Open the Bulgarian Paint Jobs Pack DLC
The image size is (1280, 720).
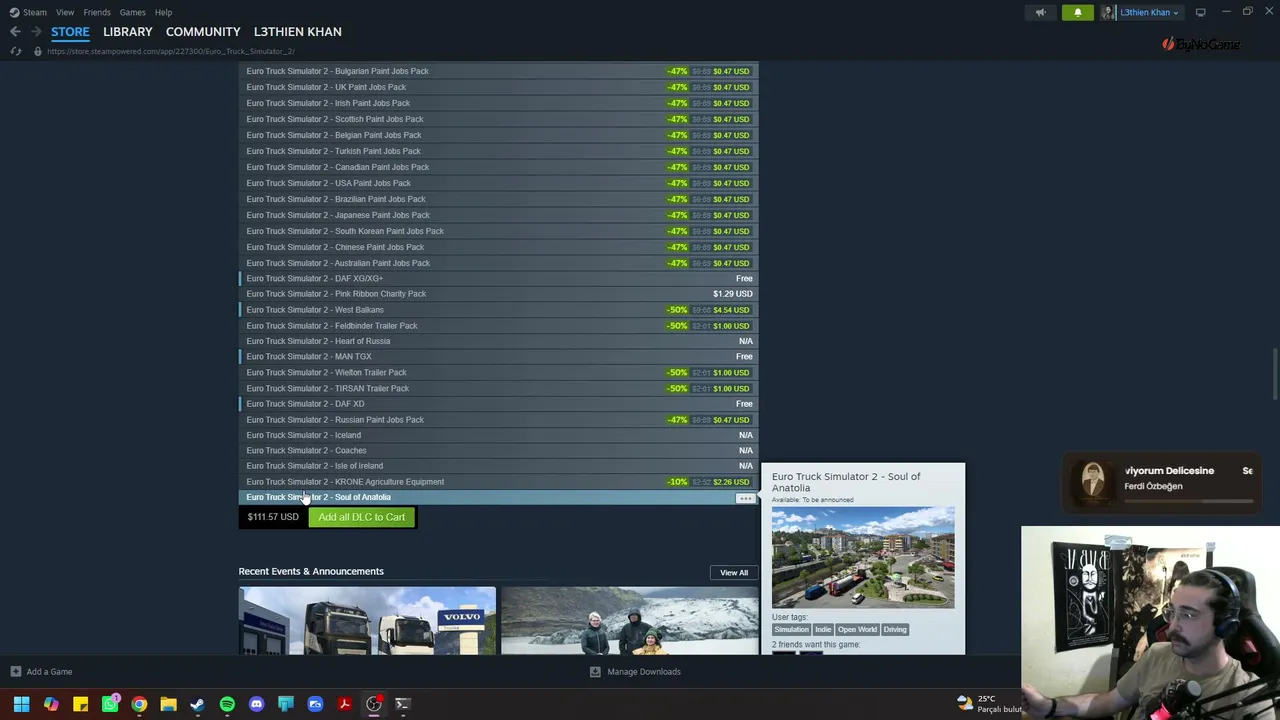[499, 71]
